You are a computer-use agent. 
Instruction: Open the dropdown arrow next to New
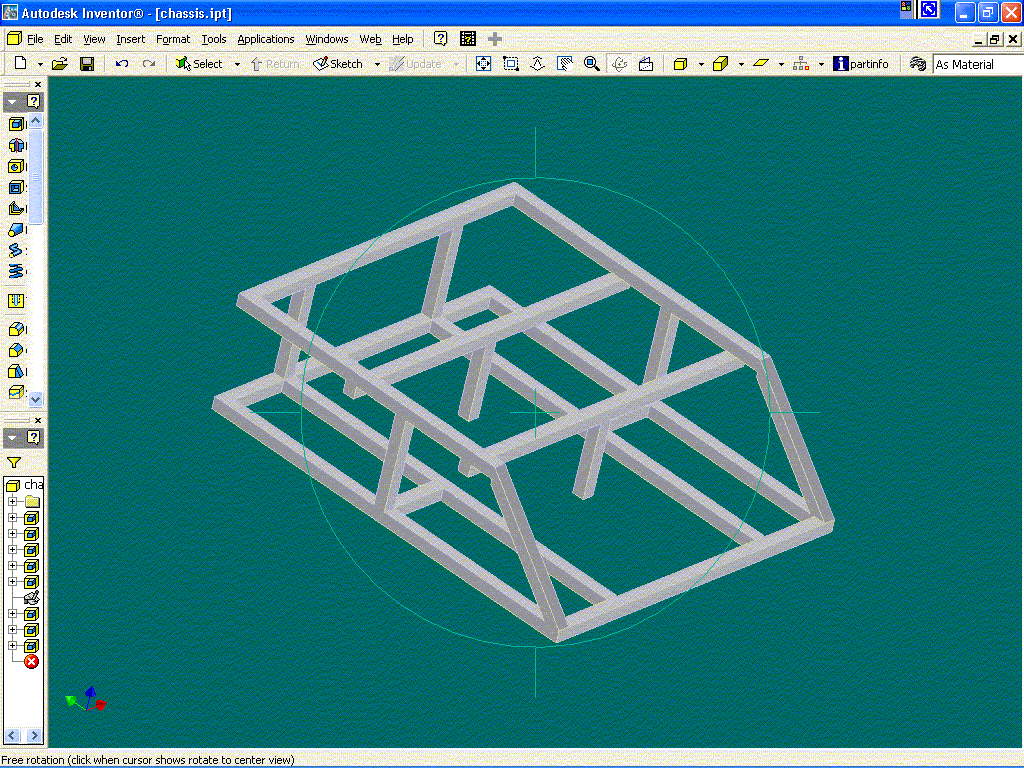[40, 65]
